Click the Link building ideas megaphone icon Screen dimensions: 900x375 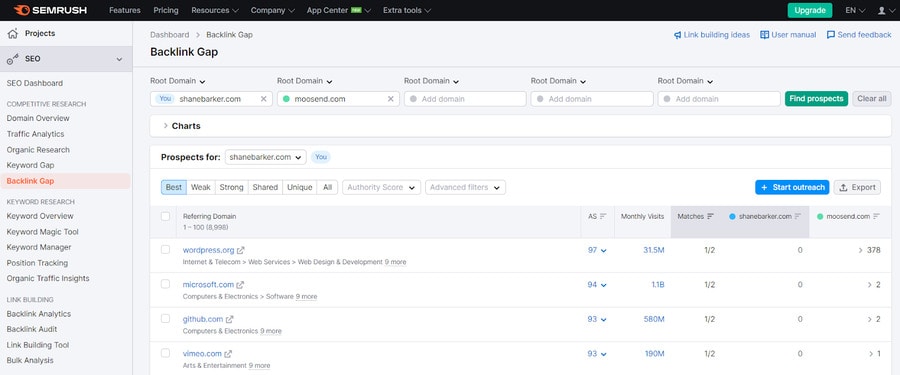pyautogui.click(x=677, y=35)
